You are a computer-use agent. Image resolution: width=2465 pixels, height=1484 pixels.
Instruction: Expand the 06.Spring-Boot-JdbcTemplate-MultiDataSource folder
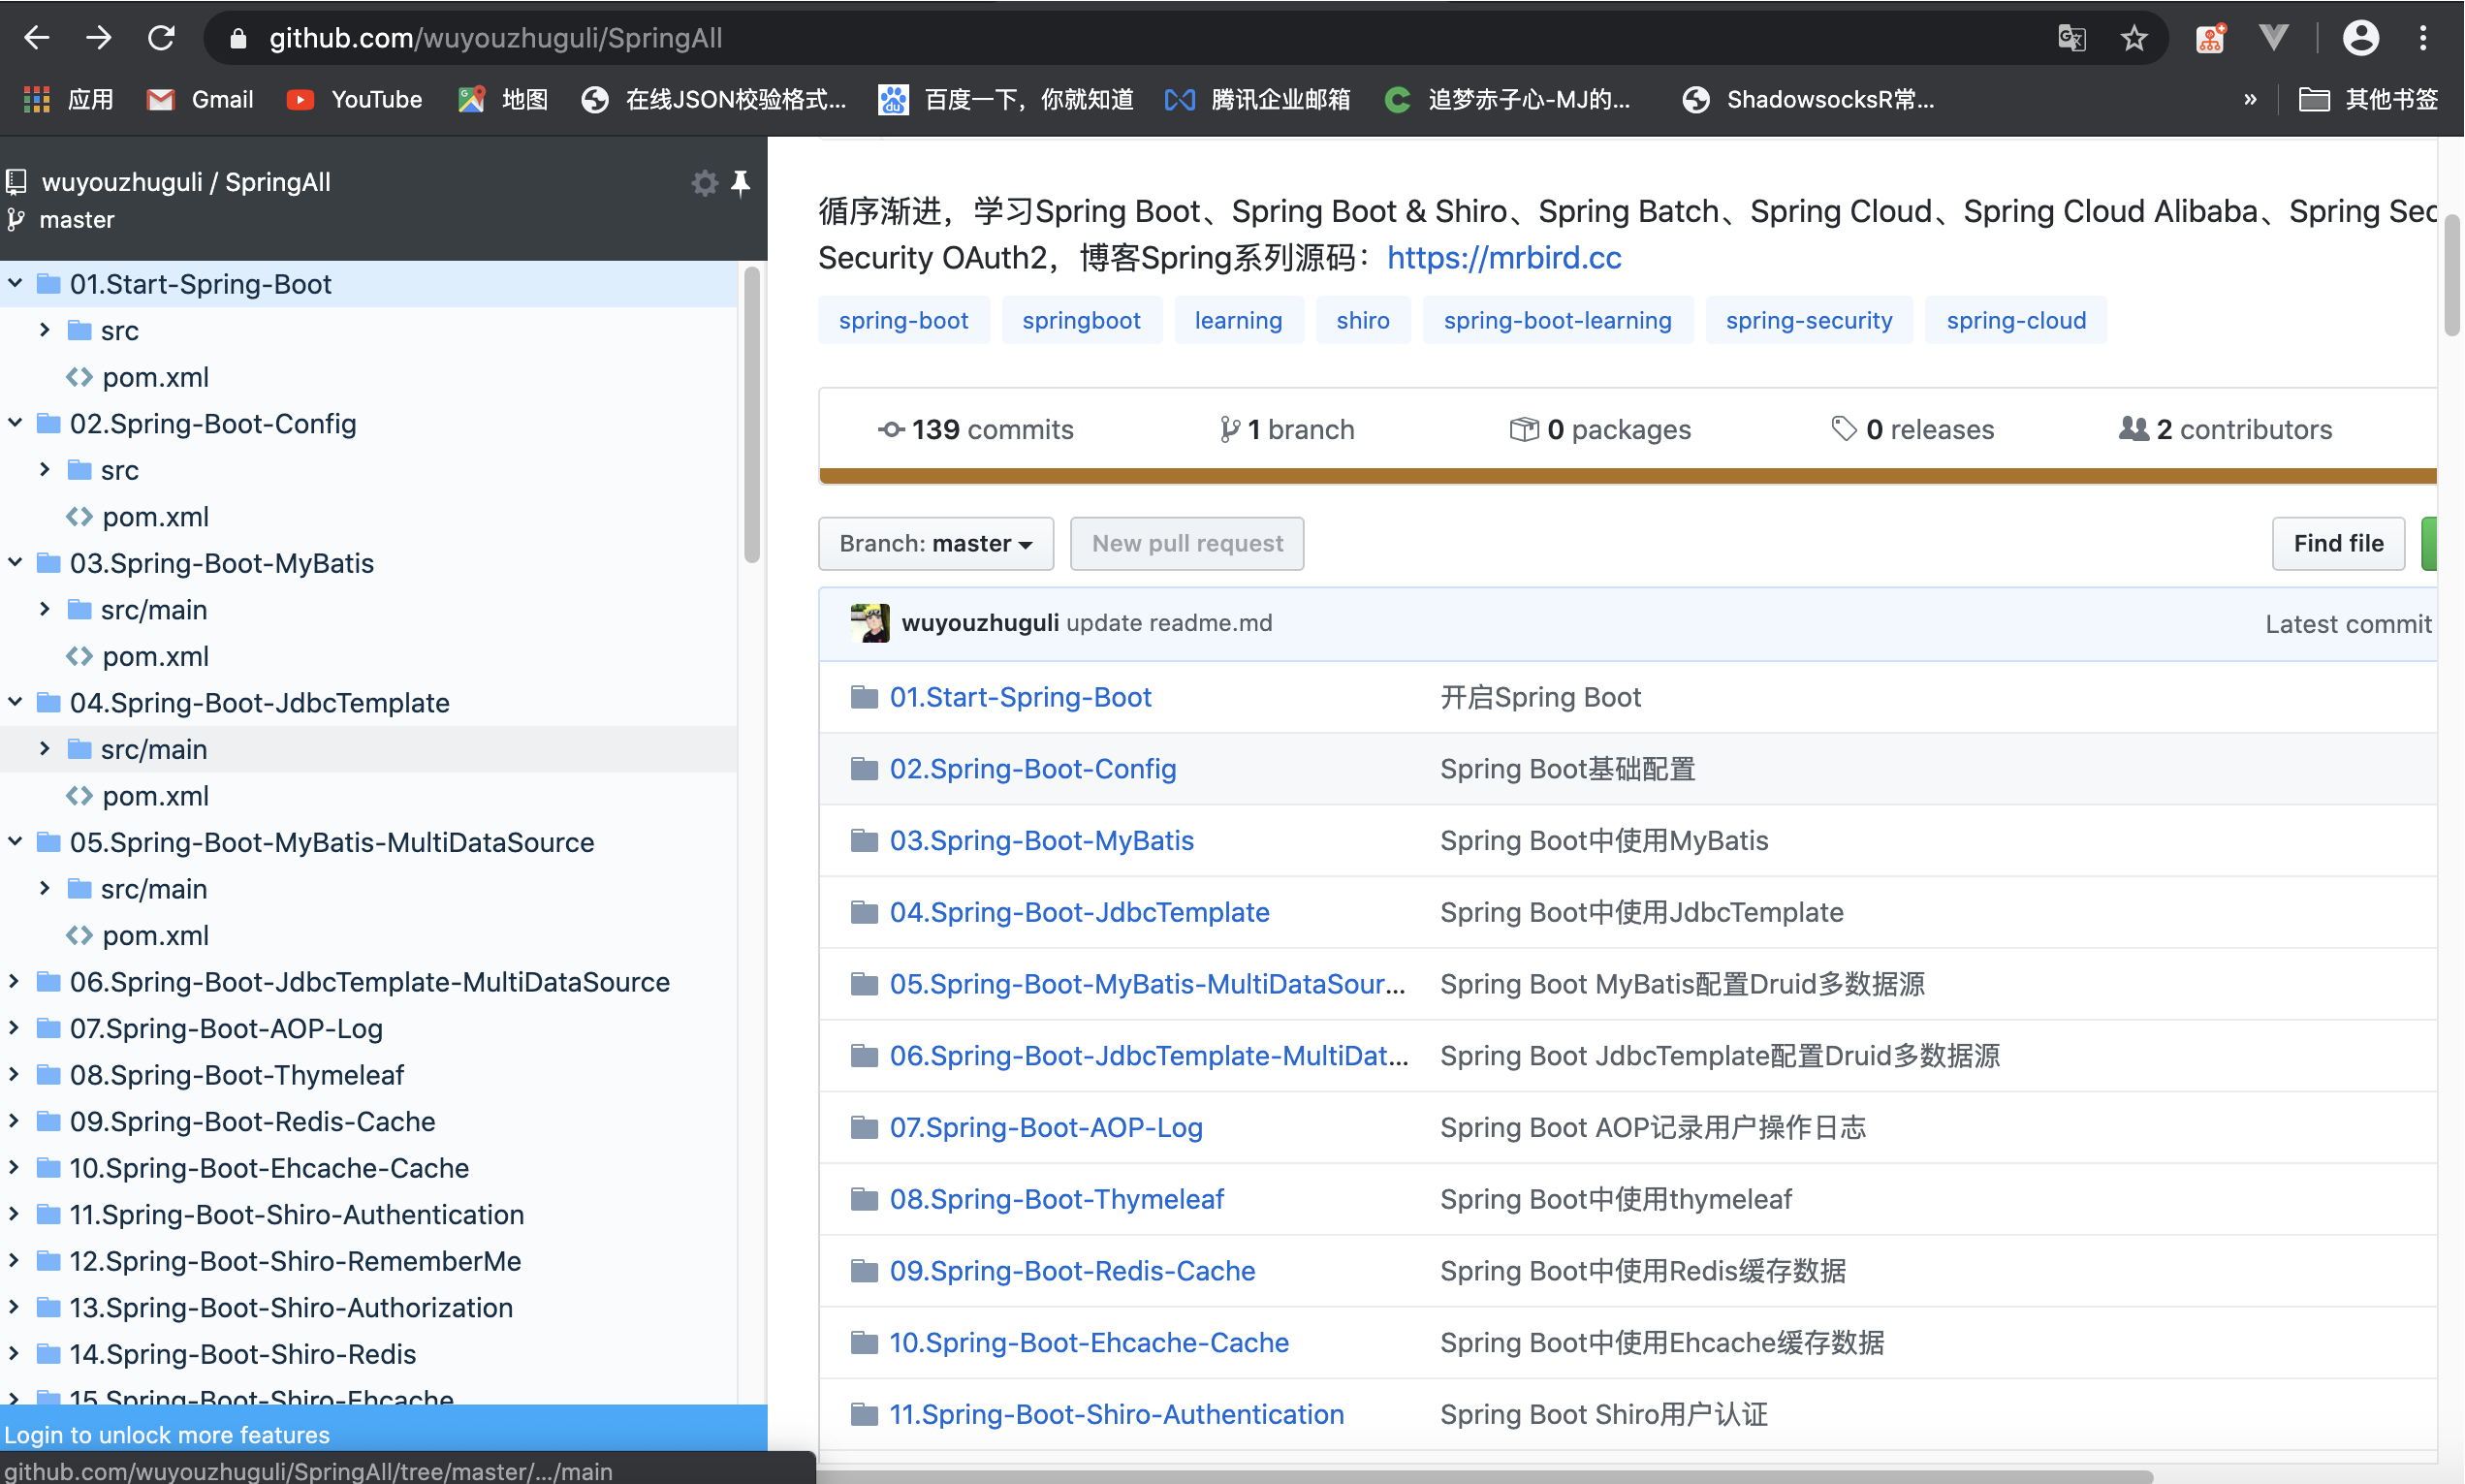pos(15,982)
